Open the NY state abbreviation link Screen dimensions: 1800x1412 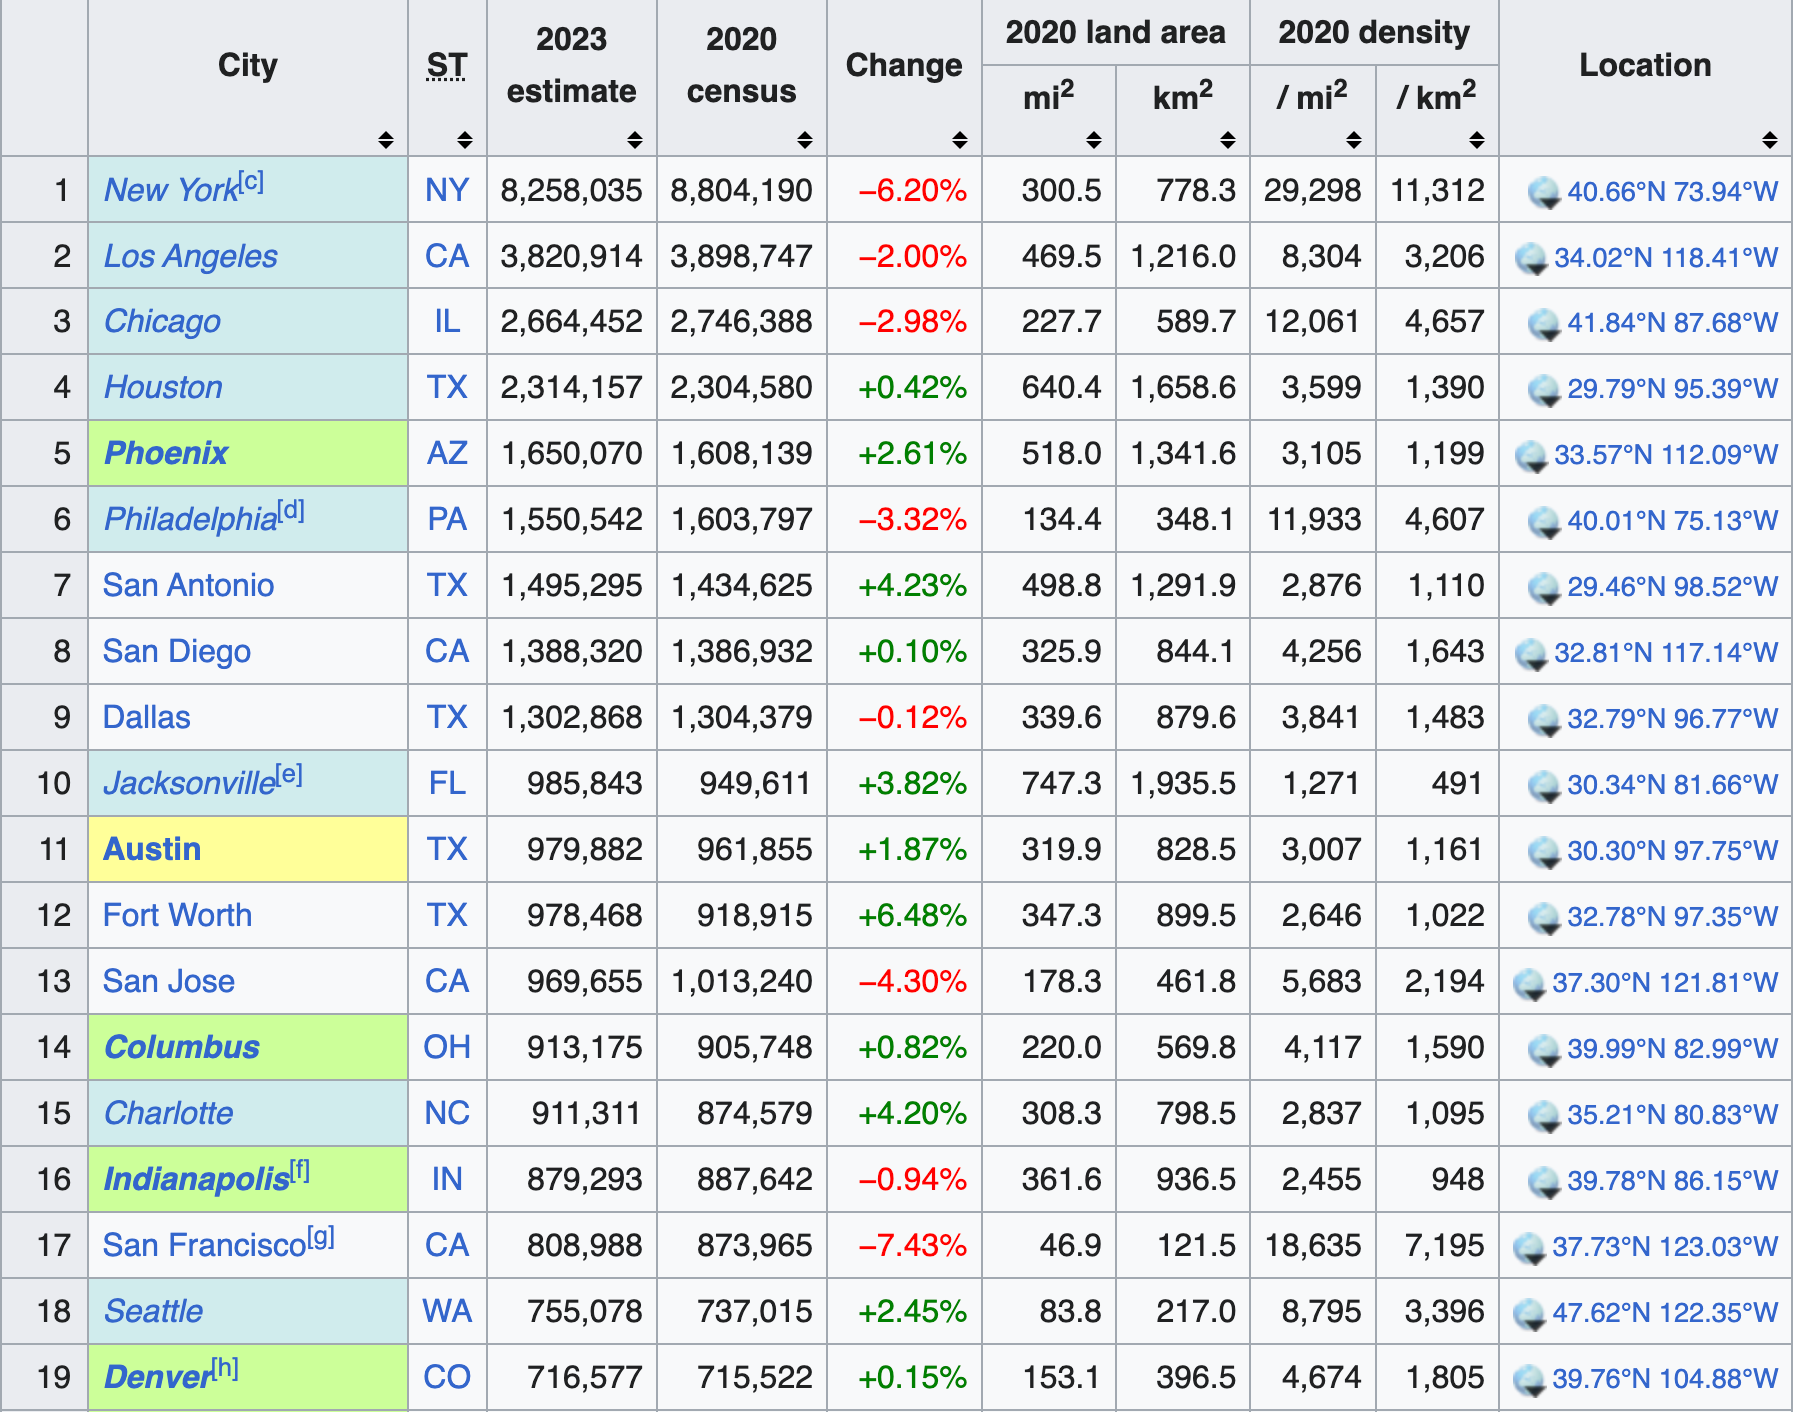click(447, 190)
